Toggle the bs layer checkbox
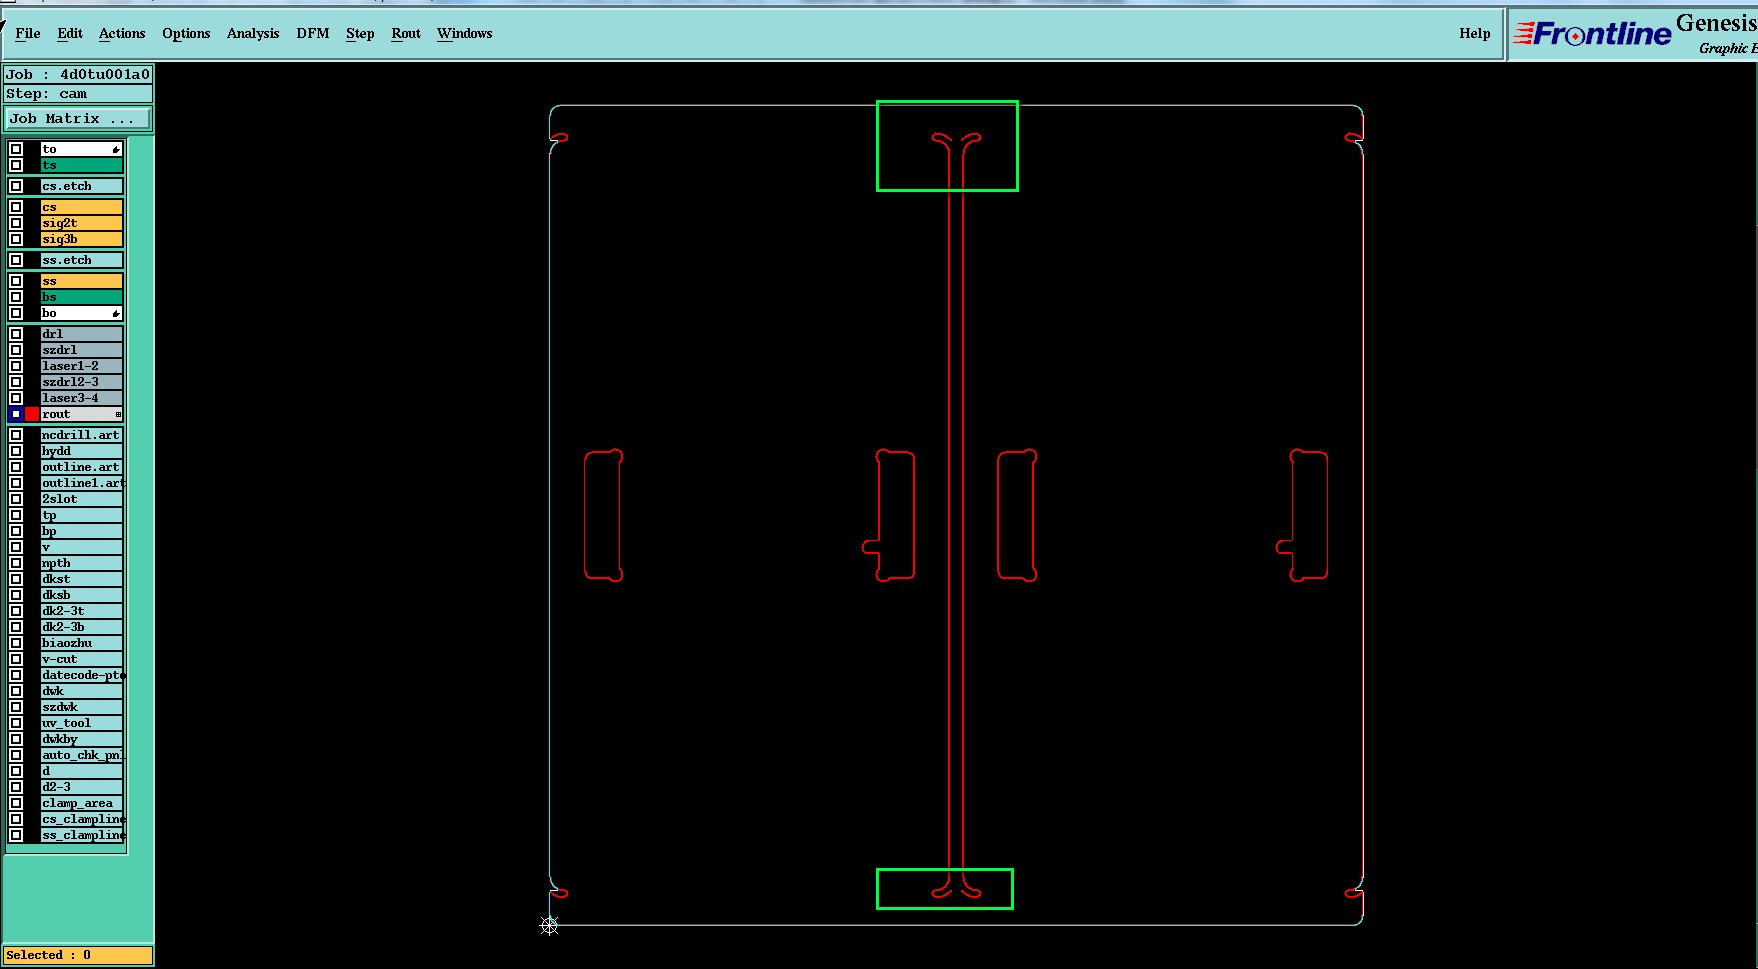This screenshot has height=969, width=1758. pos(16,297)
